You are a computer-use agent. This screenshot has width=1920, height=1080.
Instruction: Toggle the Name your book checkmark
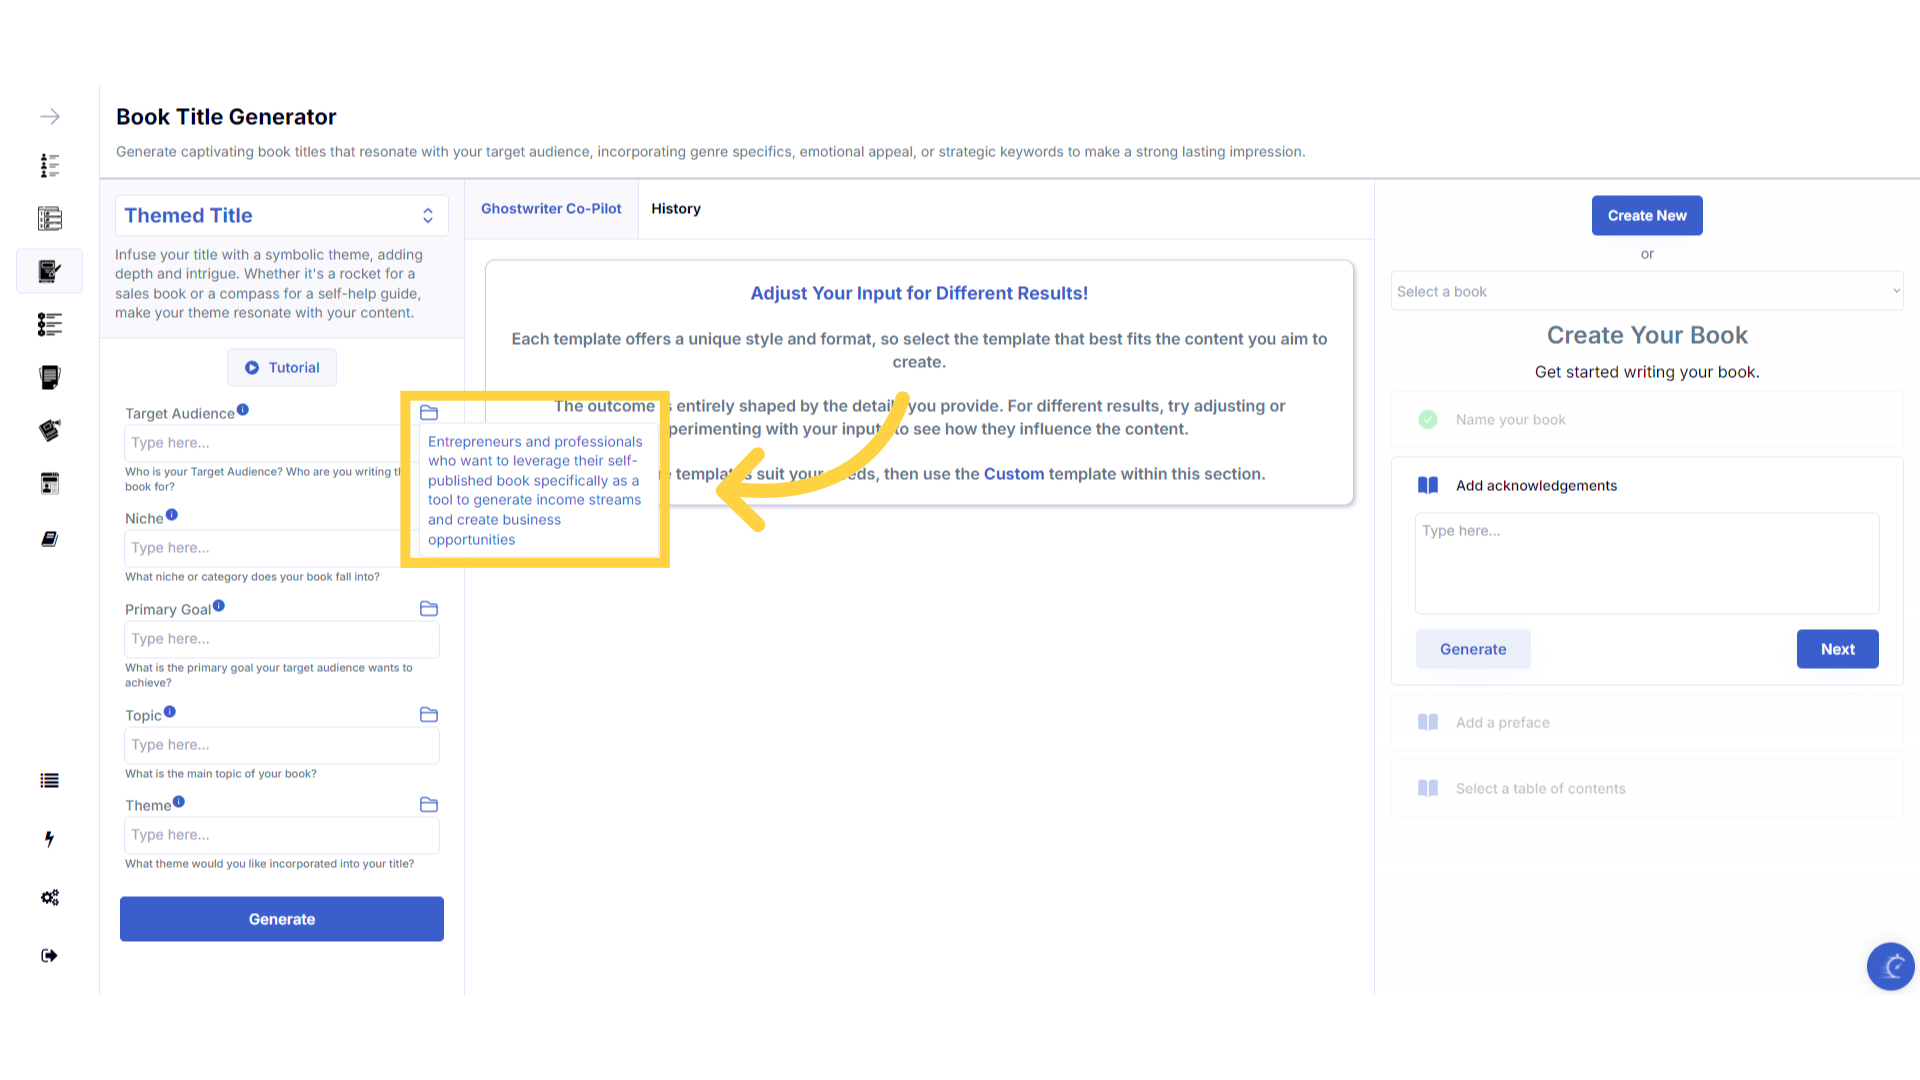(1428, 420)
